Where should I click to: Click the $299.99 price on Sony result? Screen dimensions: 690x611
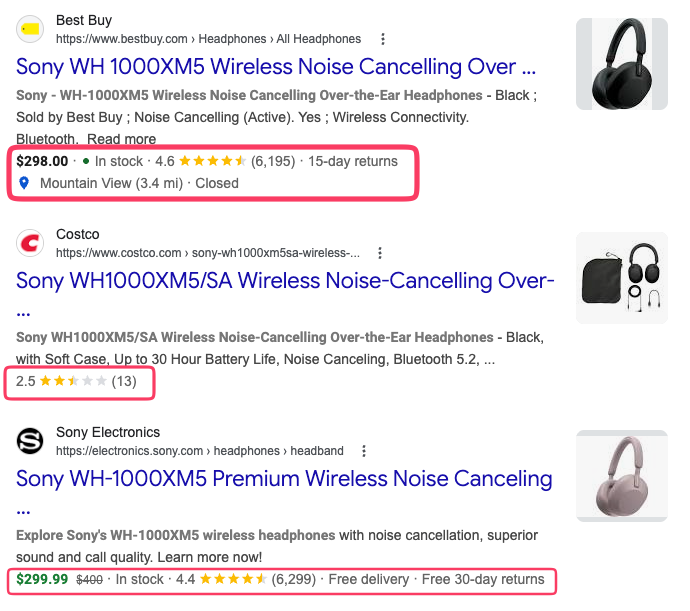coord(42,579)
